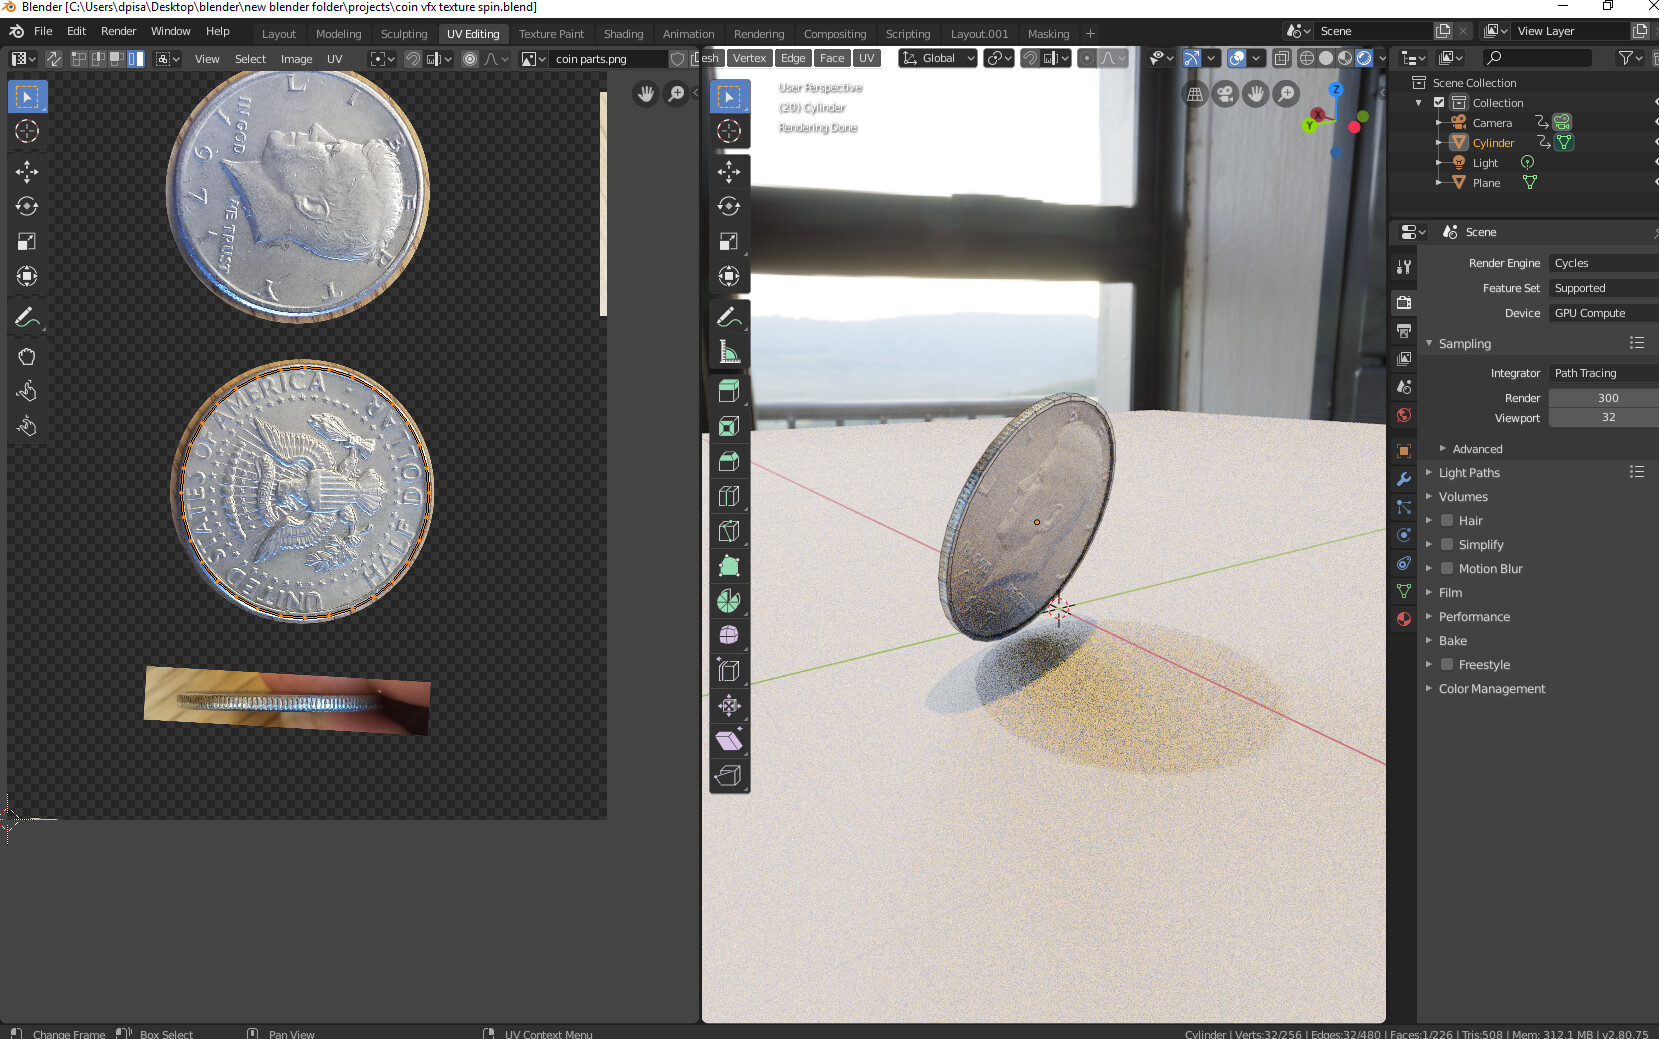Select the Annotate tool in the 3D viewport
The height and width of the screenshot is (1039, 1659).
[x=730, y=317]
